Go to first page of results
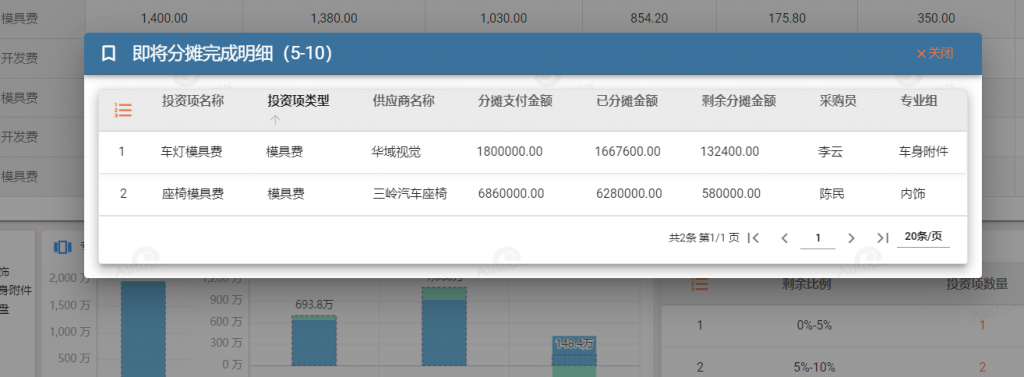 coord(754,238)
